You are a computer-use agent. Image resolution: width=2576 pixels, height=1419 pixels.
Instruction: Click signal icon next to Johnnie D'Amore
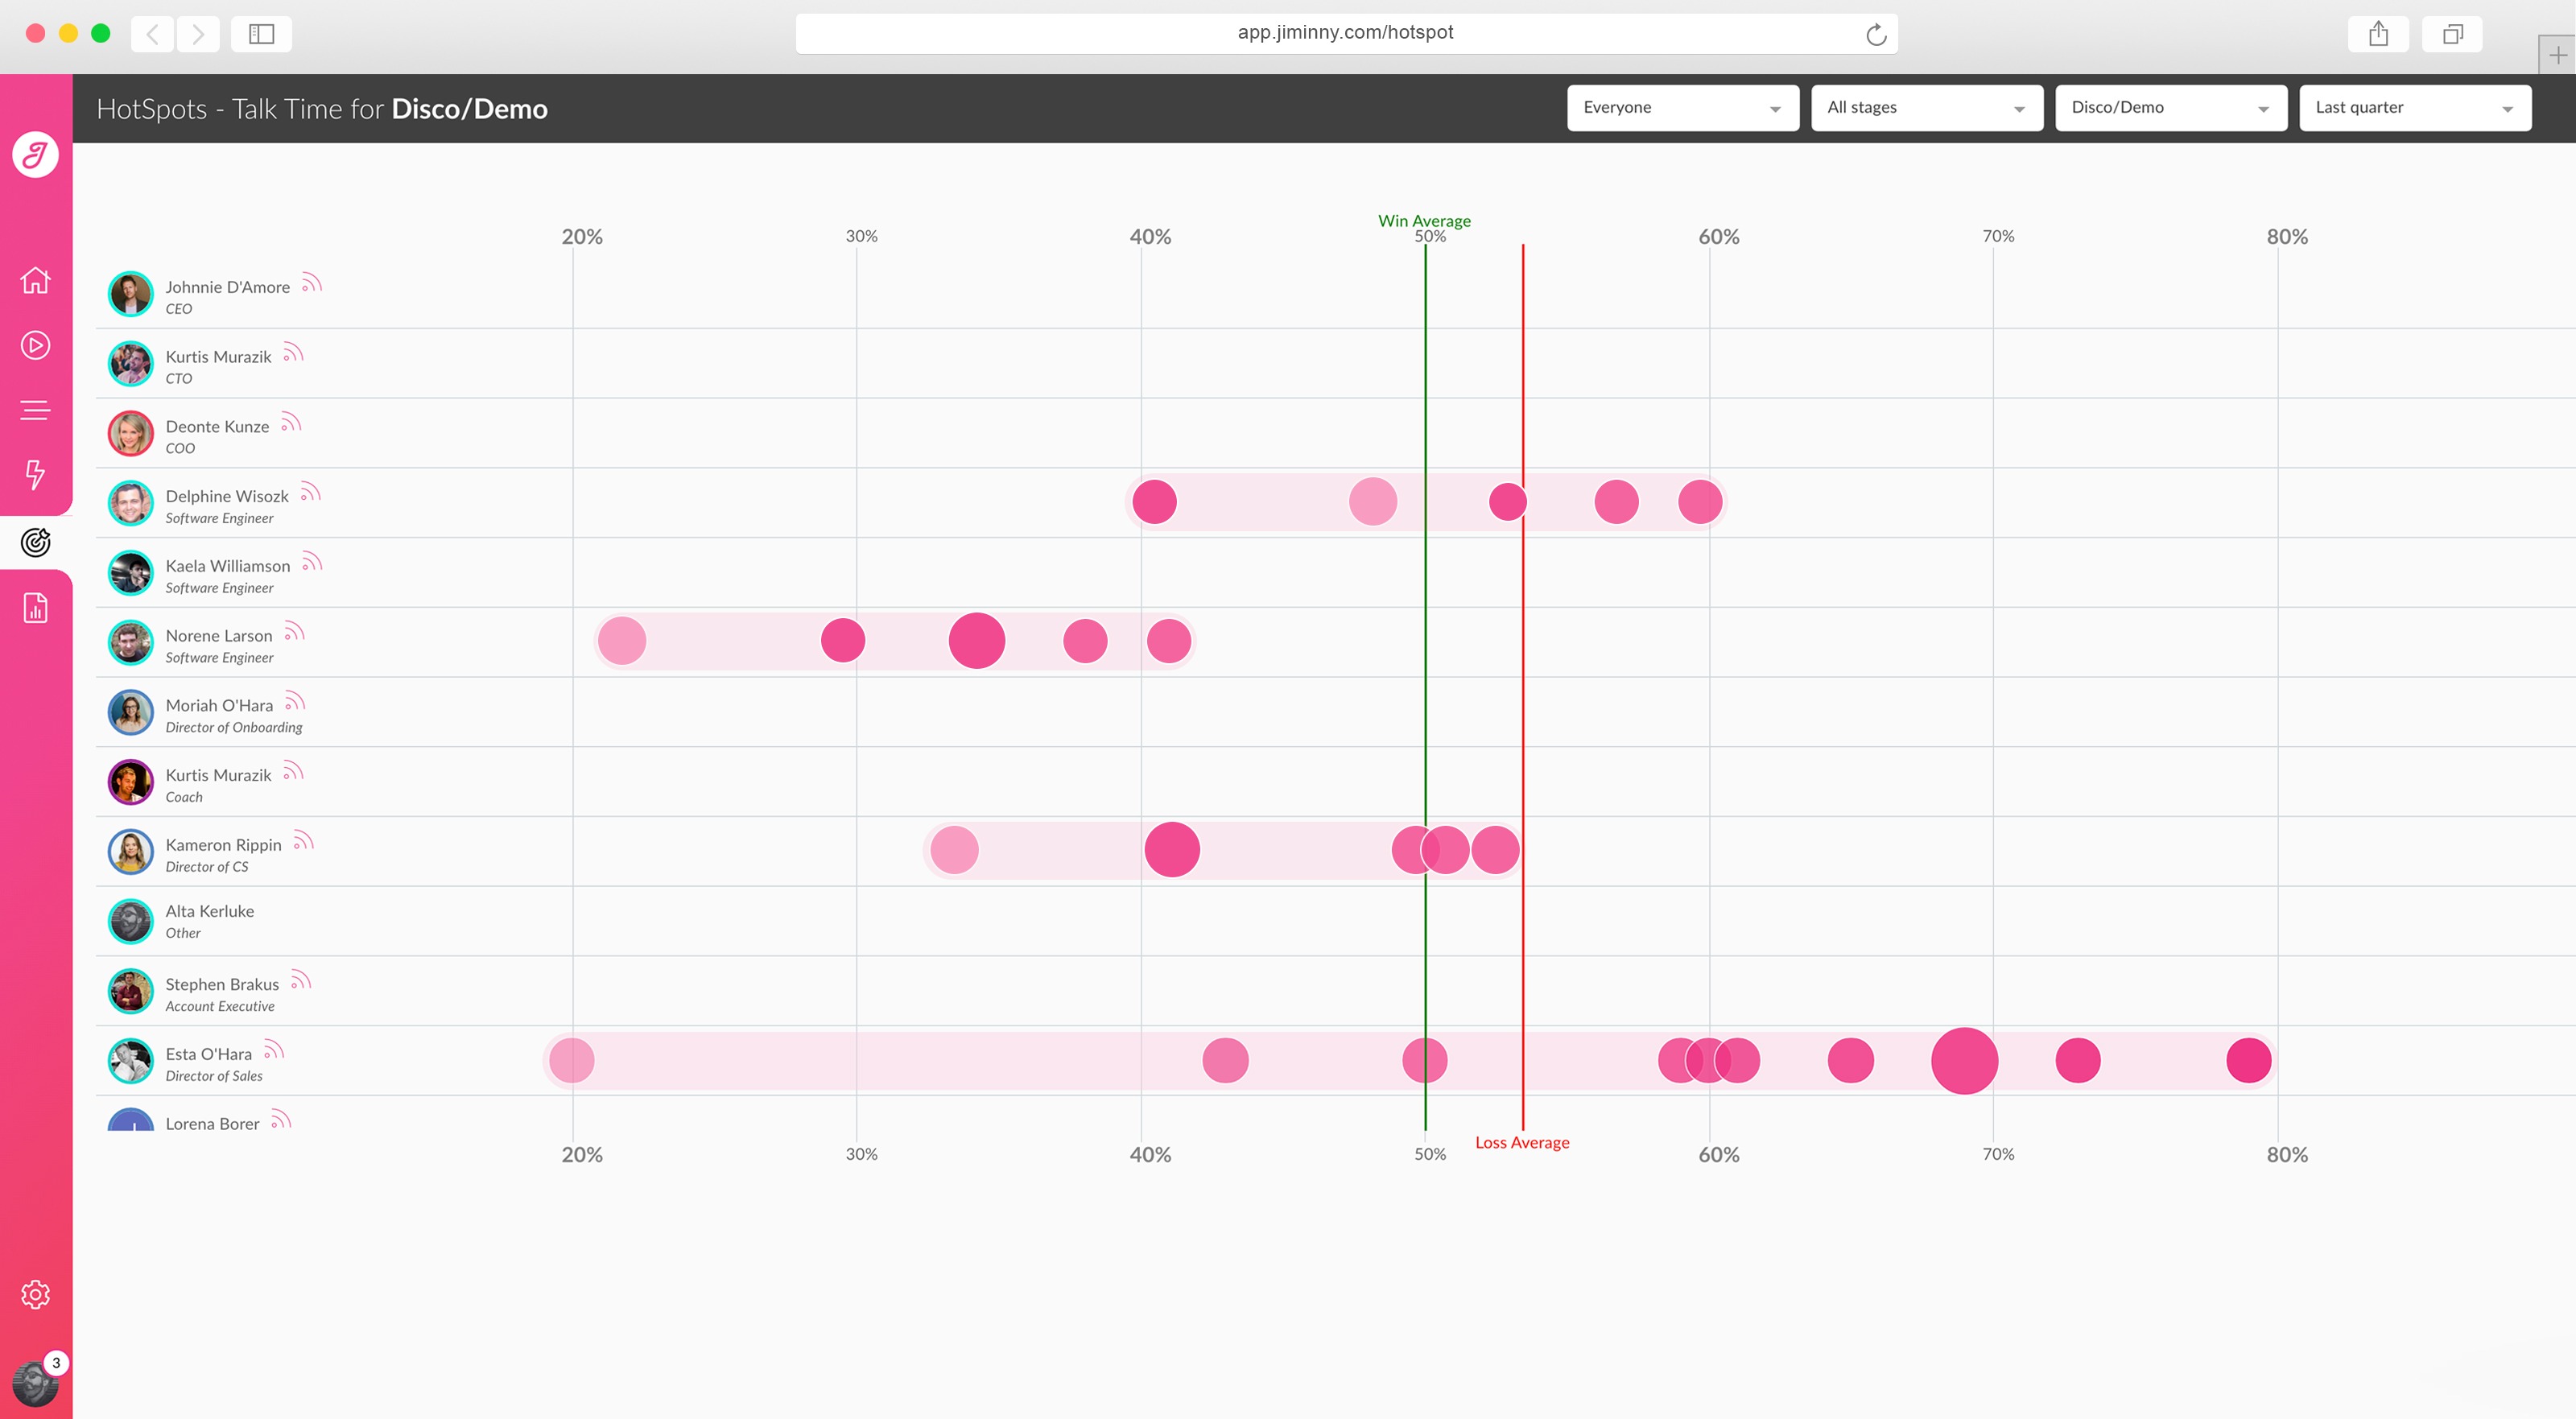click(312, 283)
